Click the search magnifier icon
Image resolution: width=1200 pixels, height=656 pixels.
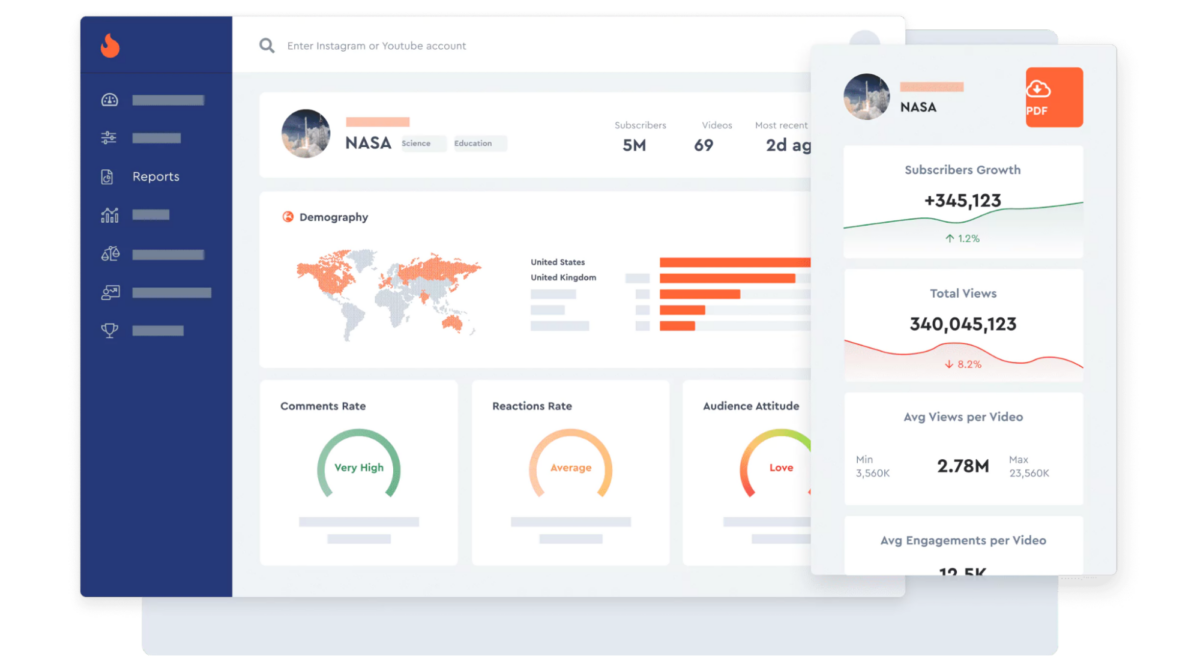coord(266,45)
